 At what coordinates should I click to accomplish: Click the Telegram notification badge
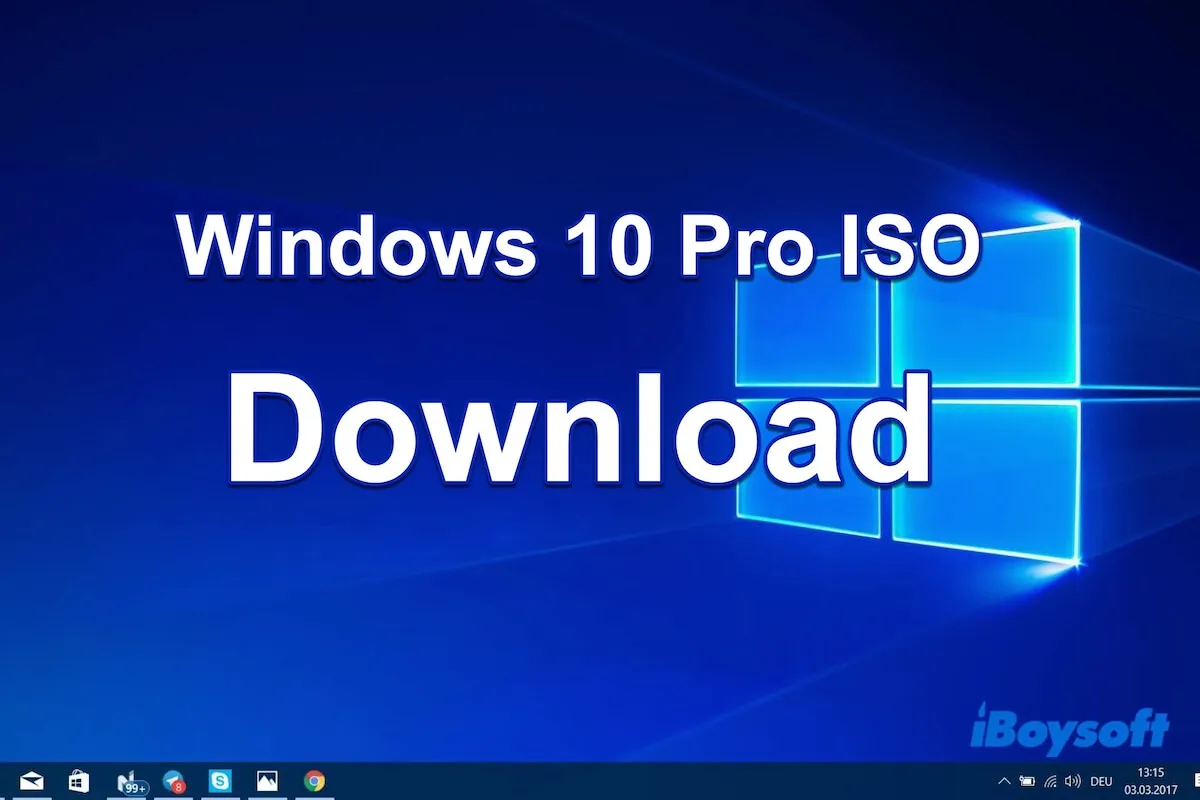pos(178,787)
